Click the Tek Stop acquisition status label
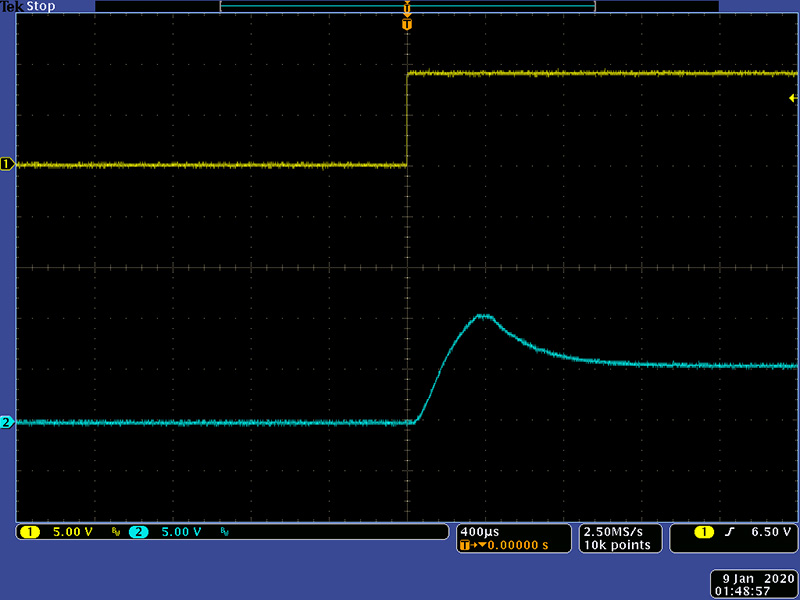This screenshot has height=600, width=800. click(x=29, y=6)
